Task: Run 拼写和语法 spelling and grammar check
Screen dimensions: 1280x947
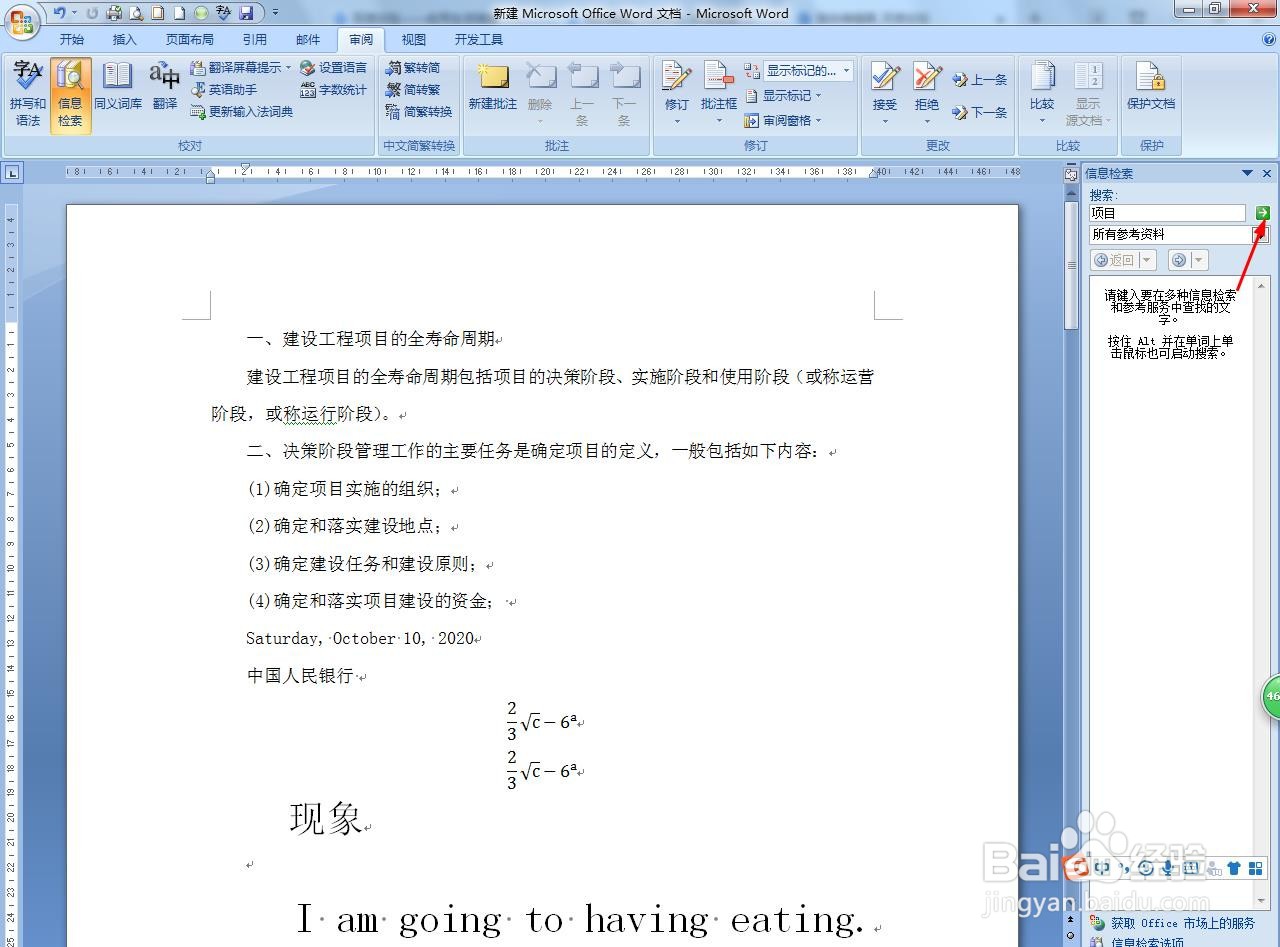Action: pos(28,95)
